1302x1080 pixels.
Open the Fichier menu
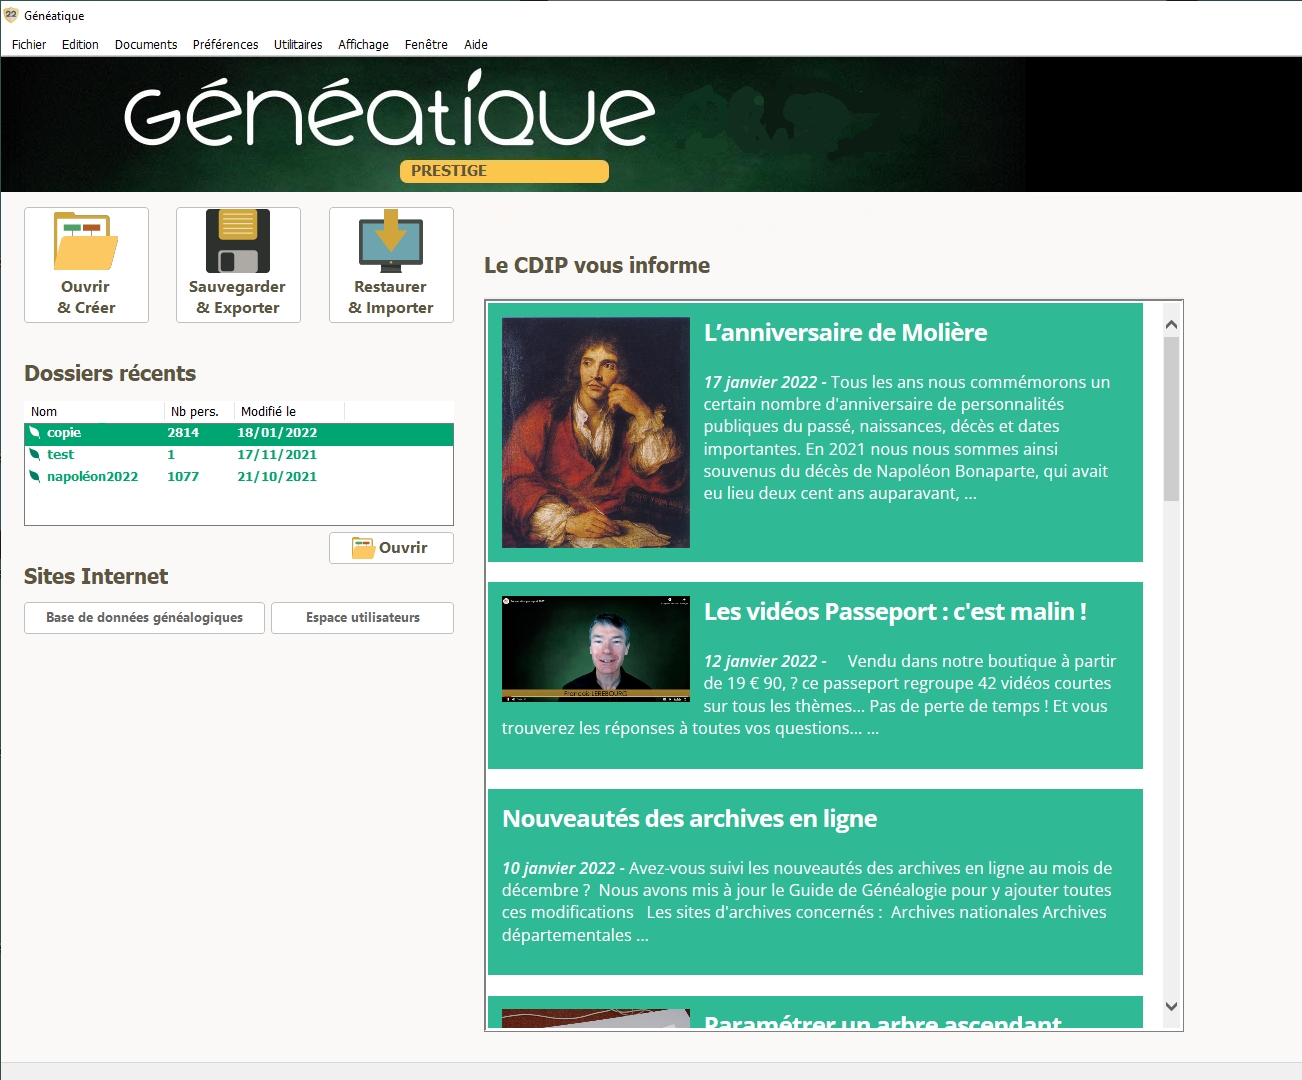pyautogui.click(x=29, y=45)
